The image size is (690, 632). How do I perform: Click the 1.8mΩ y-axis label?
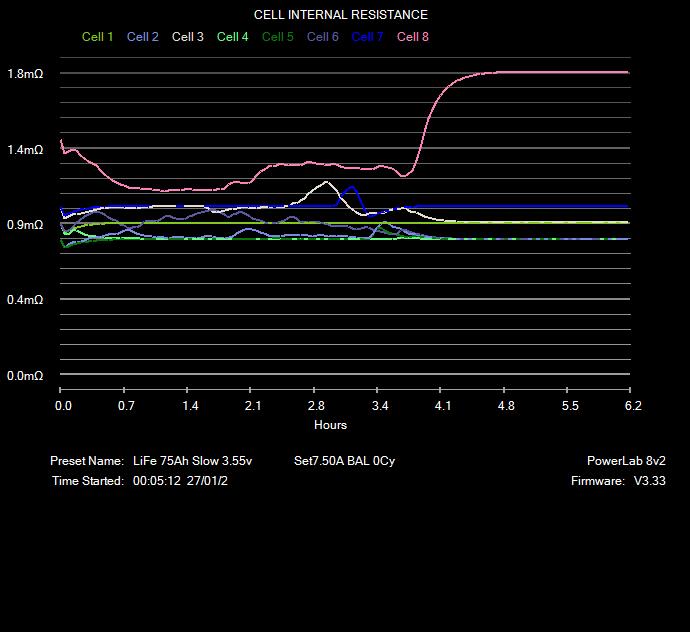click(x=25, y=74)
